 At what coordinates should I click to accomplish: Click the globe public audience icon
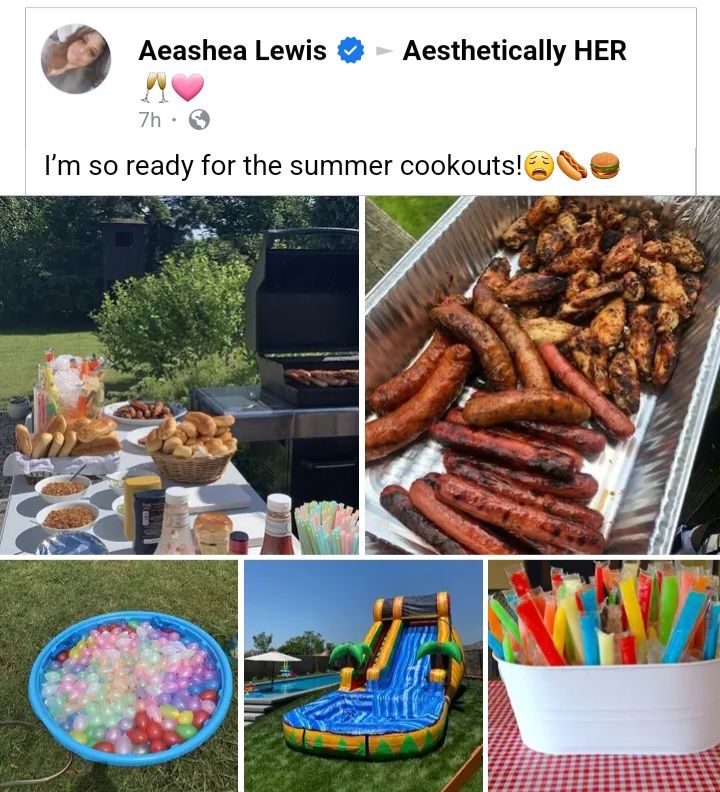pyautogui.click(x=199, y=120)
